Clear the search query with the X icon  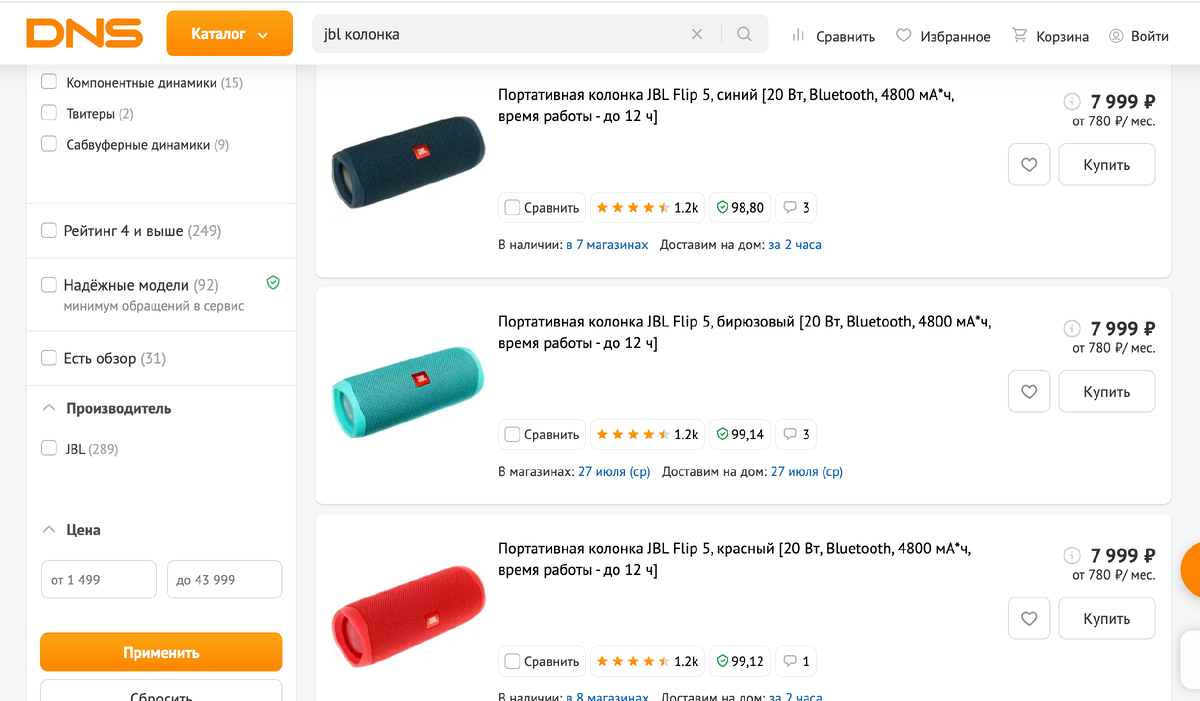pos(697,33)
